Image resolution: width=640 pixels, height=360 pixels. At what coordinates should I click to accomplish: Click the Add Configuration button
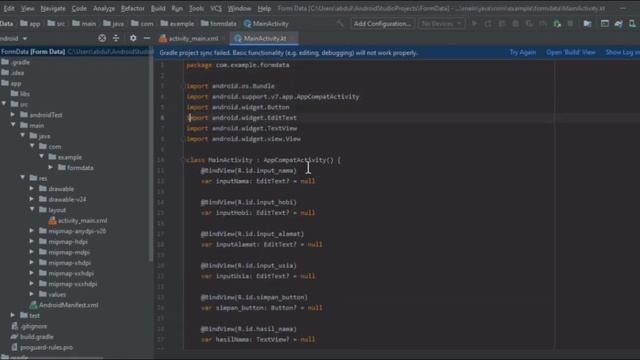tap(382, 24)
